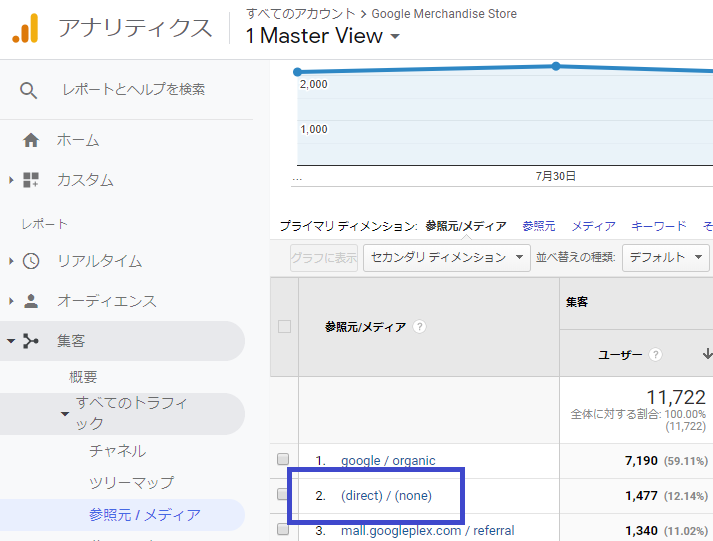Click the July 30 data point on chart

click(x=556, y=66)
